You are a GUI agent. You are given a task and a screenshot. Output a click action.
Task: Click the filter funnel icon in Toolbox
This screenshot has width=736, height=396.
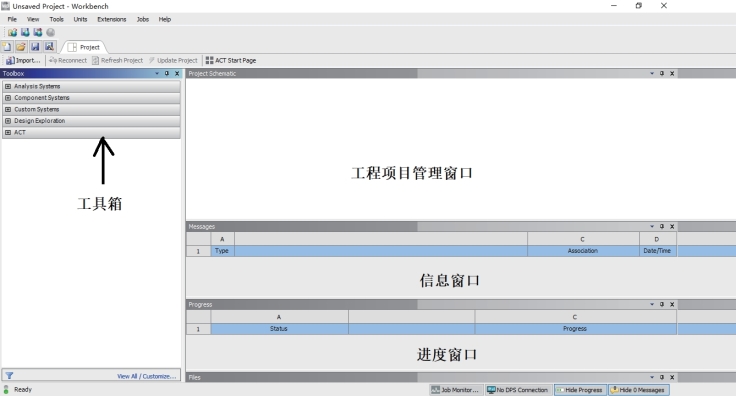9,376
